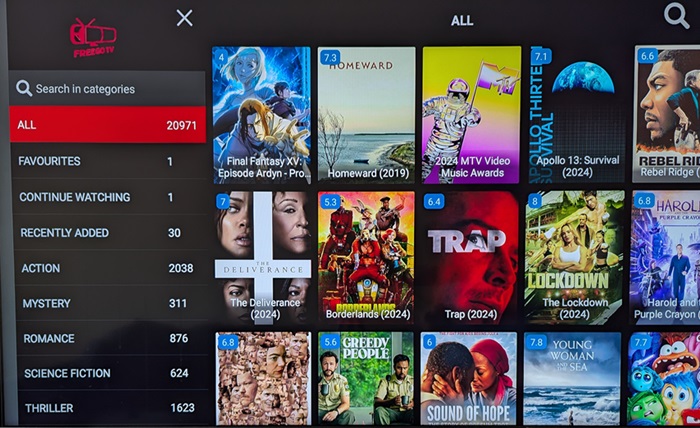Click the 6 rating badge on Sound of Hope

pyautogui.click(x=429, y=342)
